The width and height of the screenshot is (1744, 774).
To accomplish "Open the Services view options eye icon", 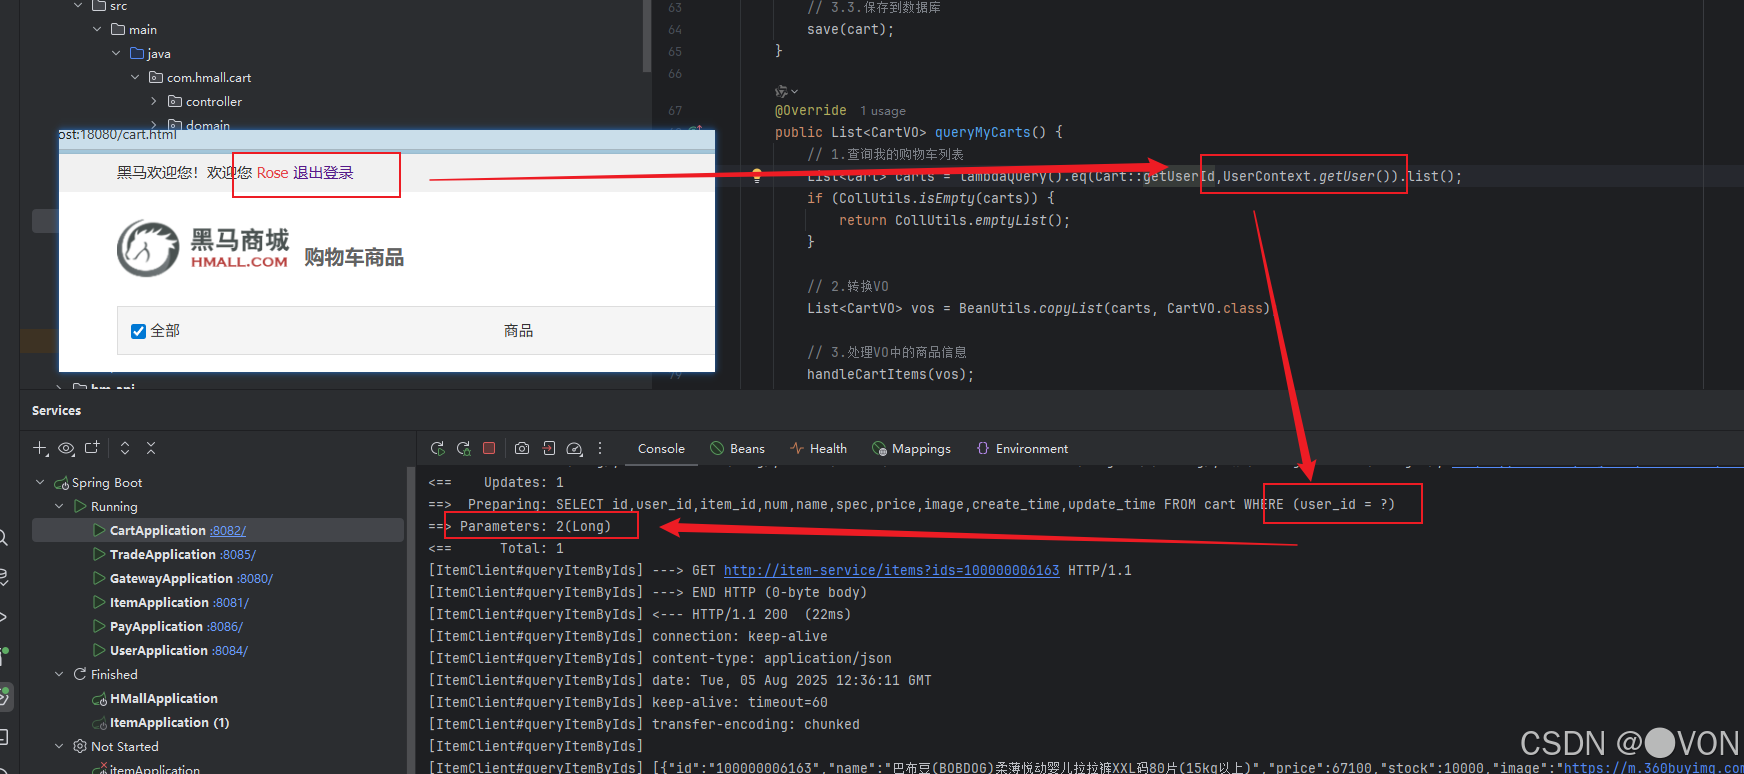I will click(x=66, y=448).
